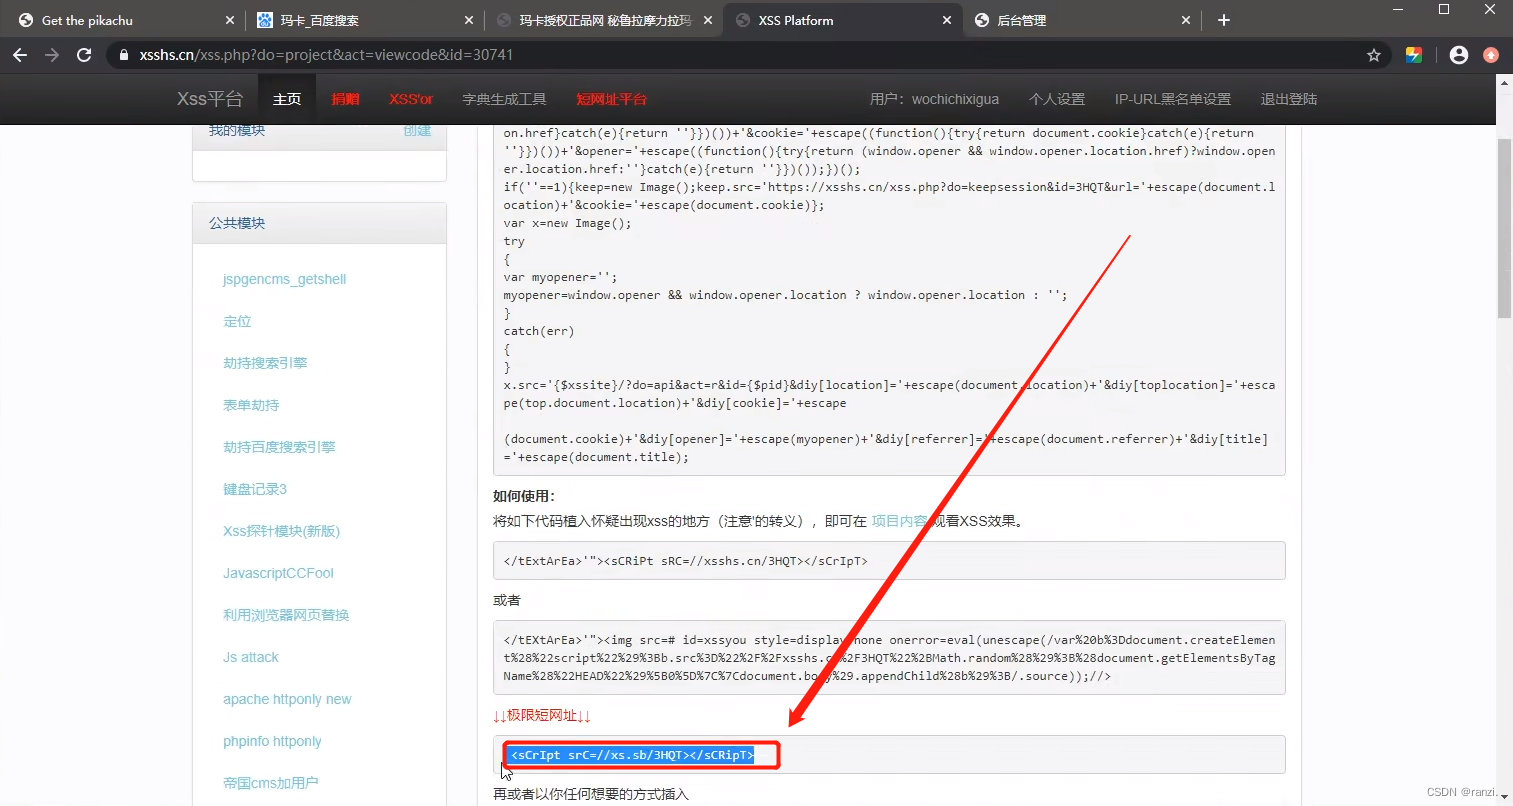
Task: Open '字典生成工具' in navigation
Action: (x=504, y=99)
